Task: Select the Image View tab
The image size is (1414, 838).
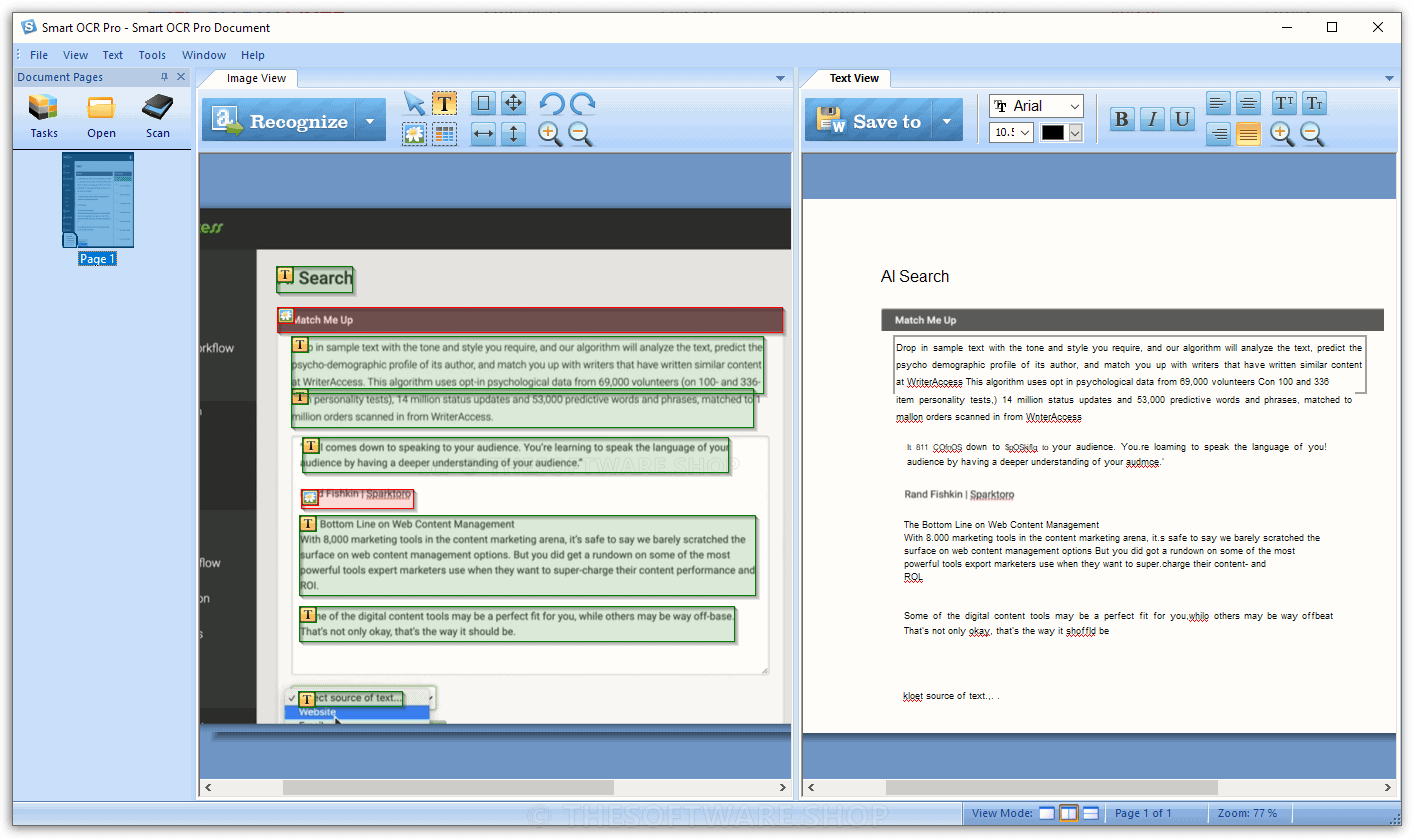Action: (x=256, y=78)
